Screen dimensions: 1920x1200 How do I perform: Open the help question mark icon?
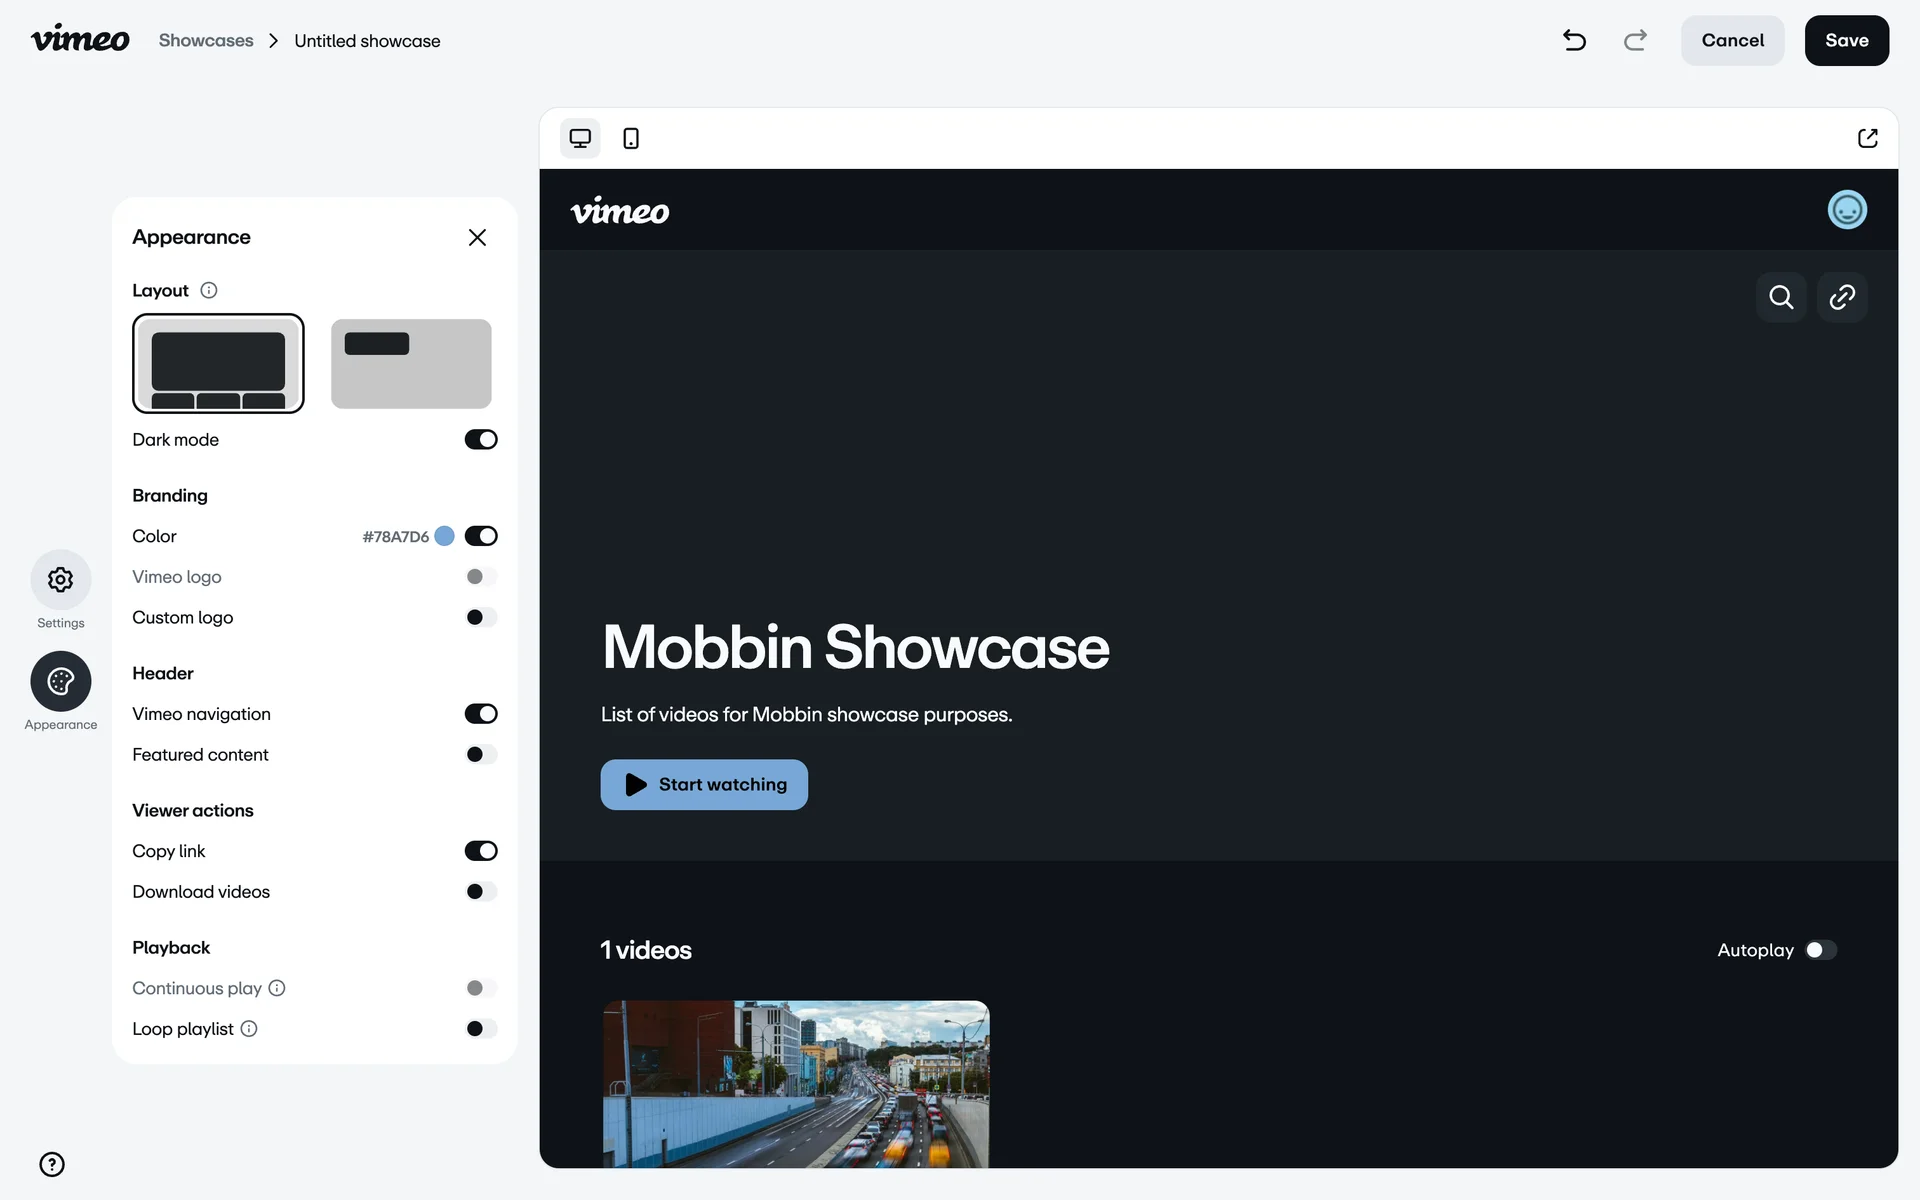[x=52, y=1164]
